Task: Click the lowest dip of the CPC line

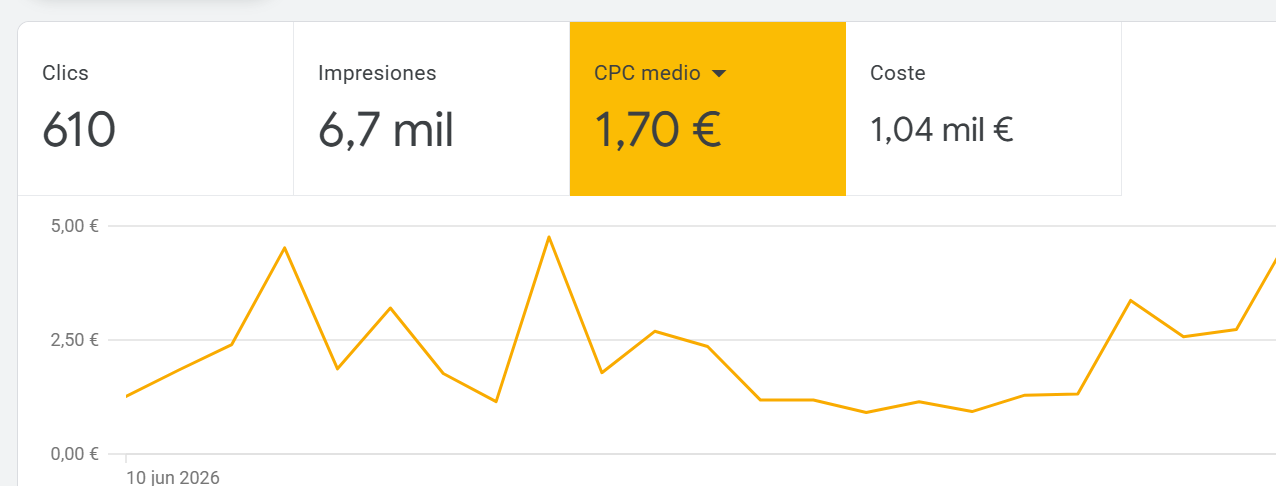Action: click(x=866, y=412)
